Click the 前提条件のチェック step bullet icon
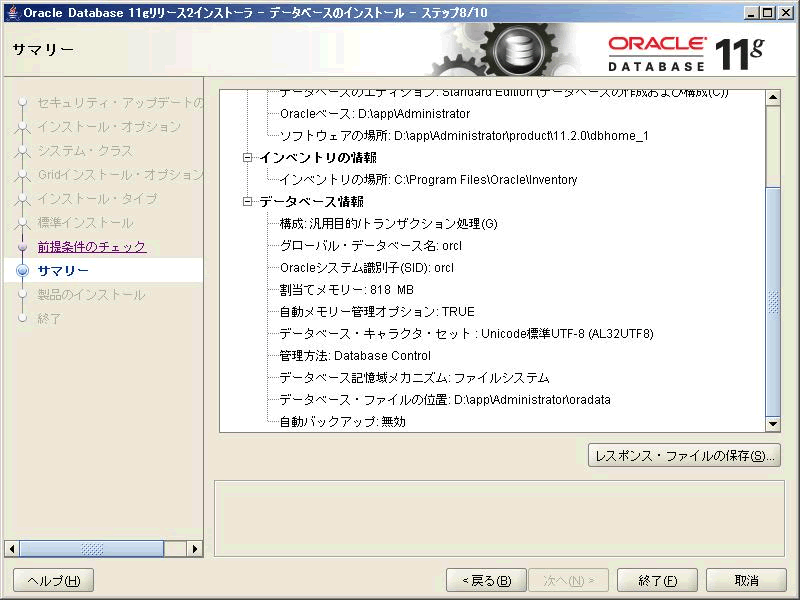800x600 pixels. pyautogui.click(x=22, y=247)
